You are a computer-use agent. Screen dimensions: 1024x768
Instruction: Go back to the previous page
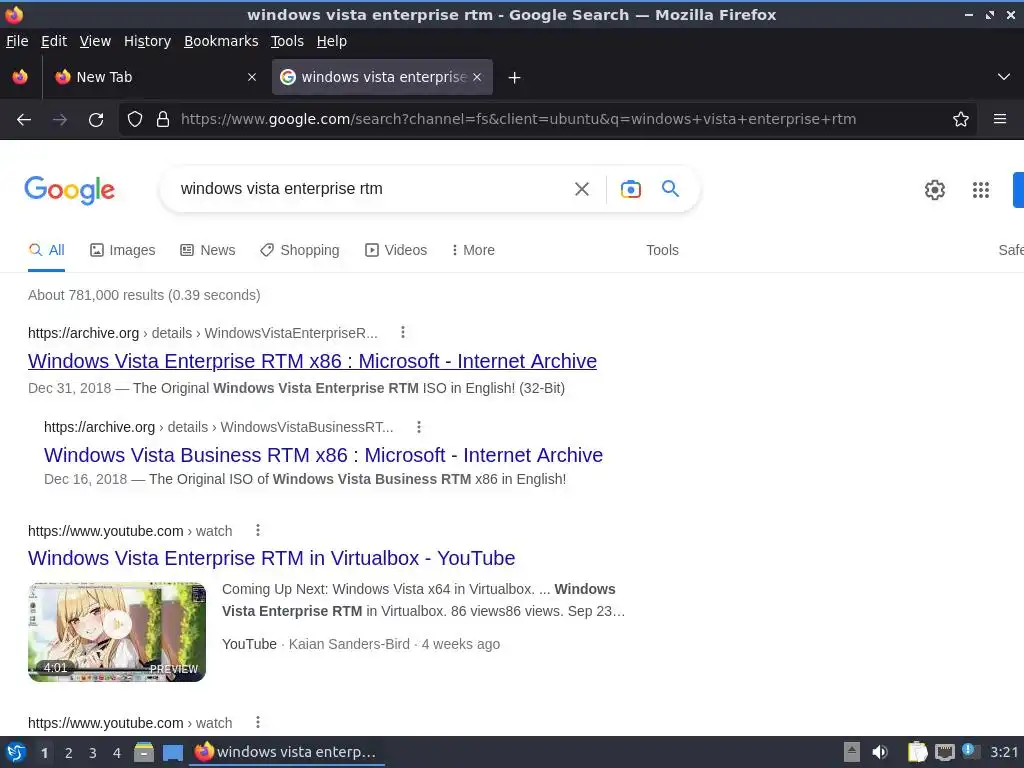(x=24, y=120)
